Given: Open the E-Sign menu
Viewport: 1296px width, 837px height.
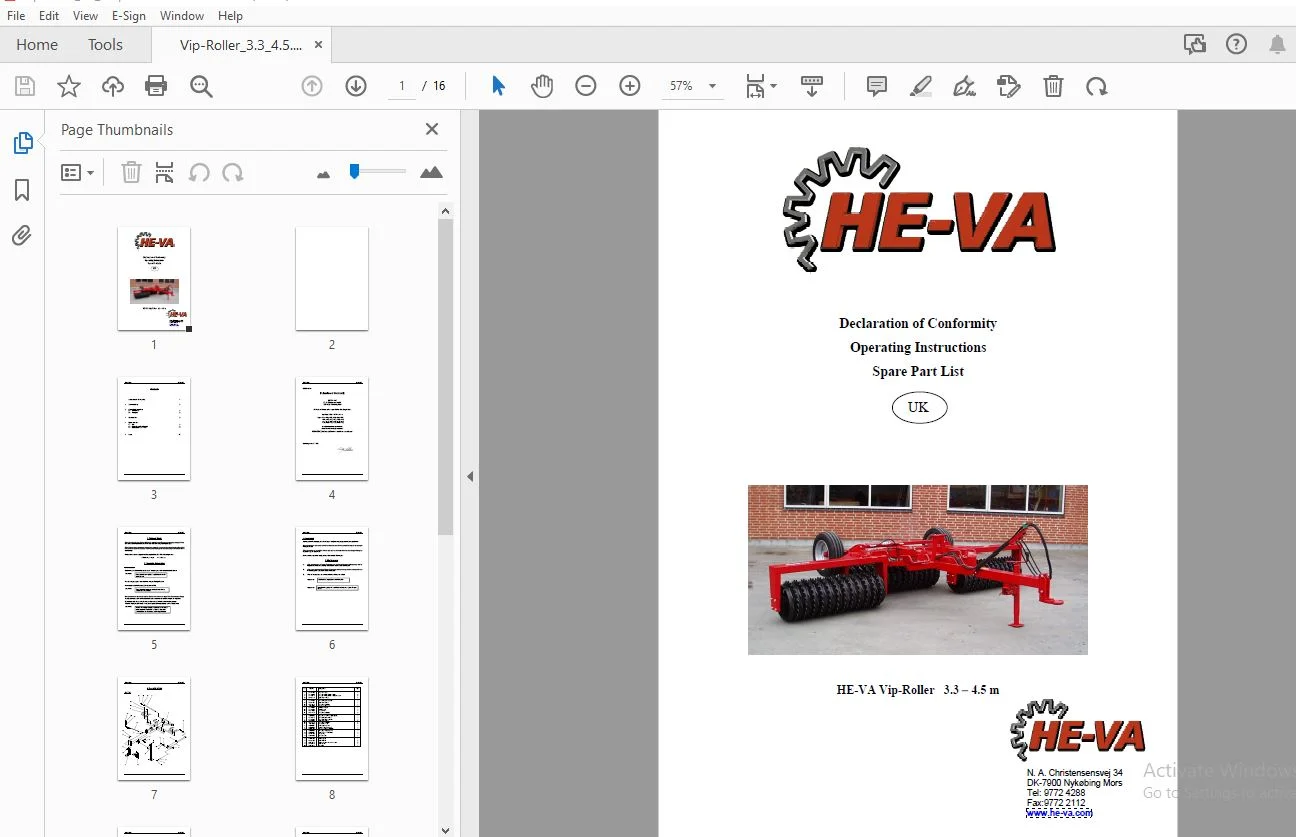Looking at the screenshot, I should click(x=129, y=16).
